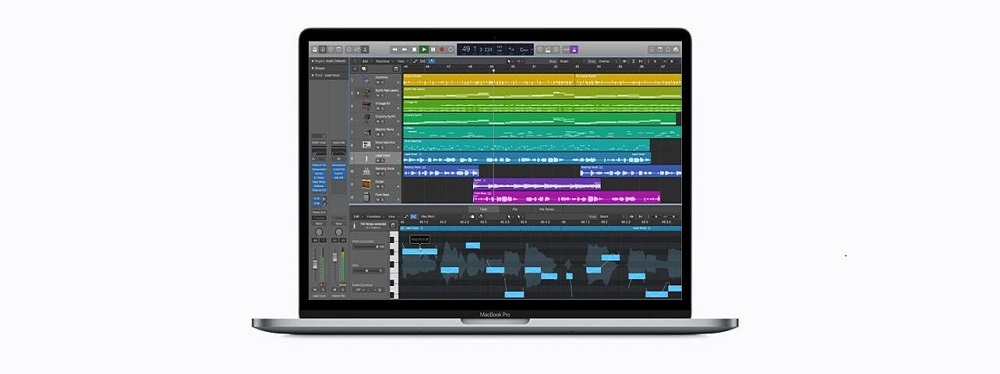Toggle the blue Flex button in editor
This screenshot has width=1000, height=374.
pos(413,216)
